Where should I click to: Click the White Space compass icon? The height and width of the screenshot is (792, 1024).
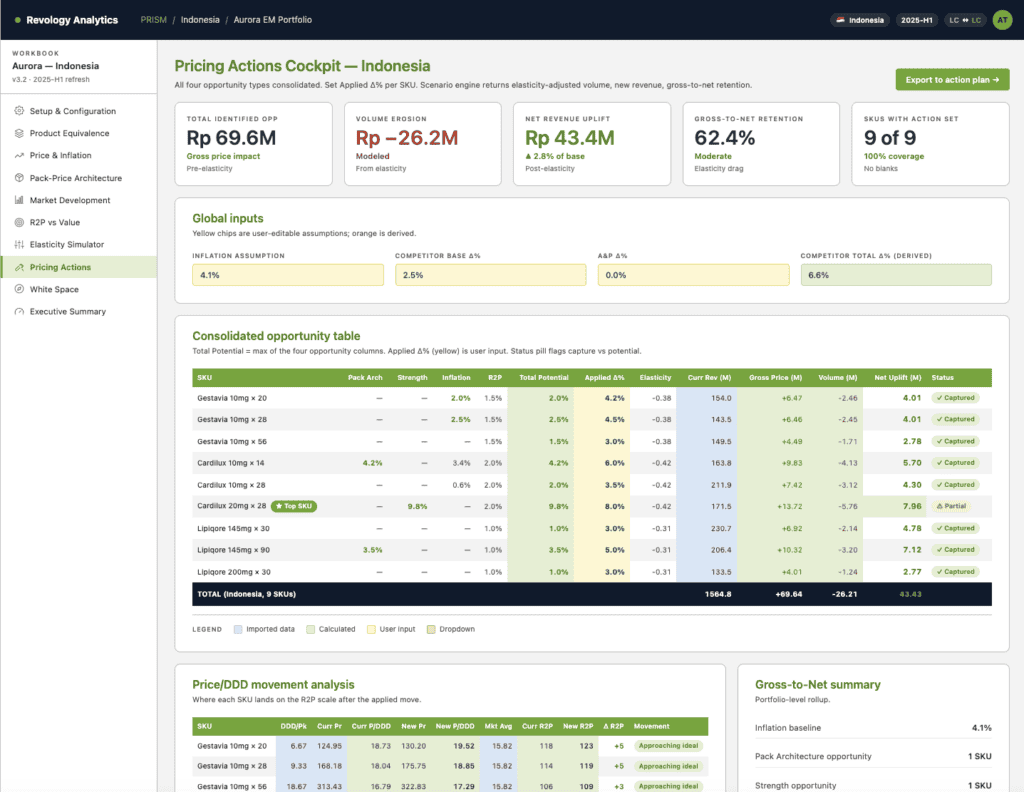(19, 289)
